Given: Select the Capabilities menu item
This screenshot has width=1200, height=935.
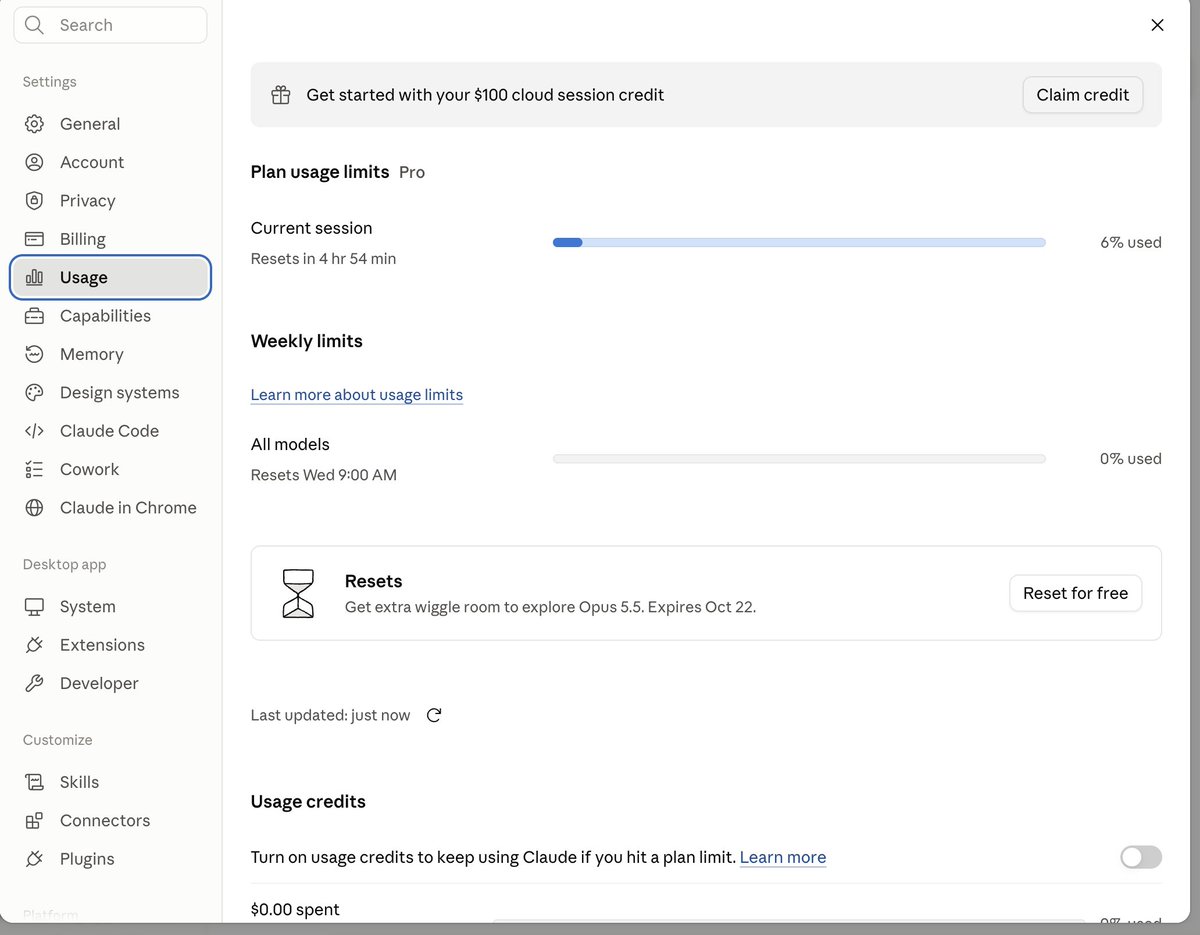Looking at the screenshot, I should coord(110,316).
